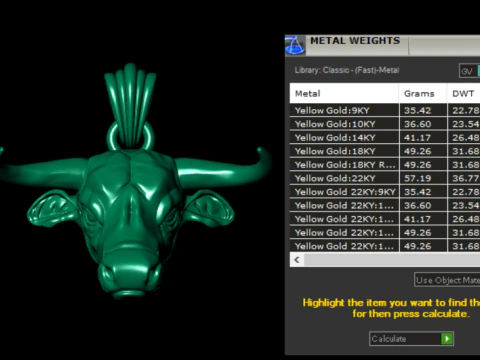The image size is (480, 360).
Task: Select the Yellow Gold:9KY row
Action: 385,110
